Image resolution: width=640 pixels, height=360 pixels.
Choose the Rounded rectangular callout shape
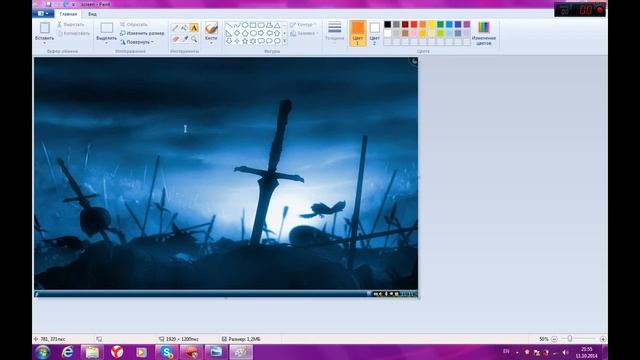[261, 41]
